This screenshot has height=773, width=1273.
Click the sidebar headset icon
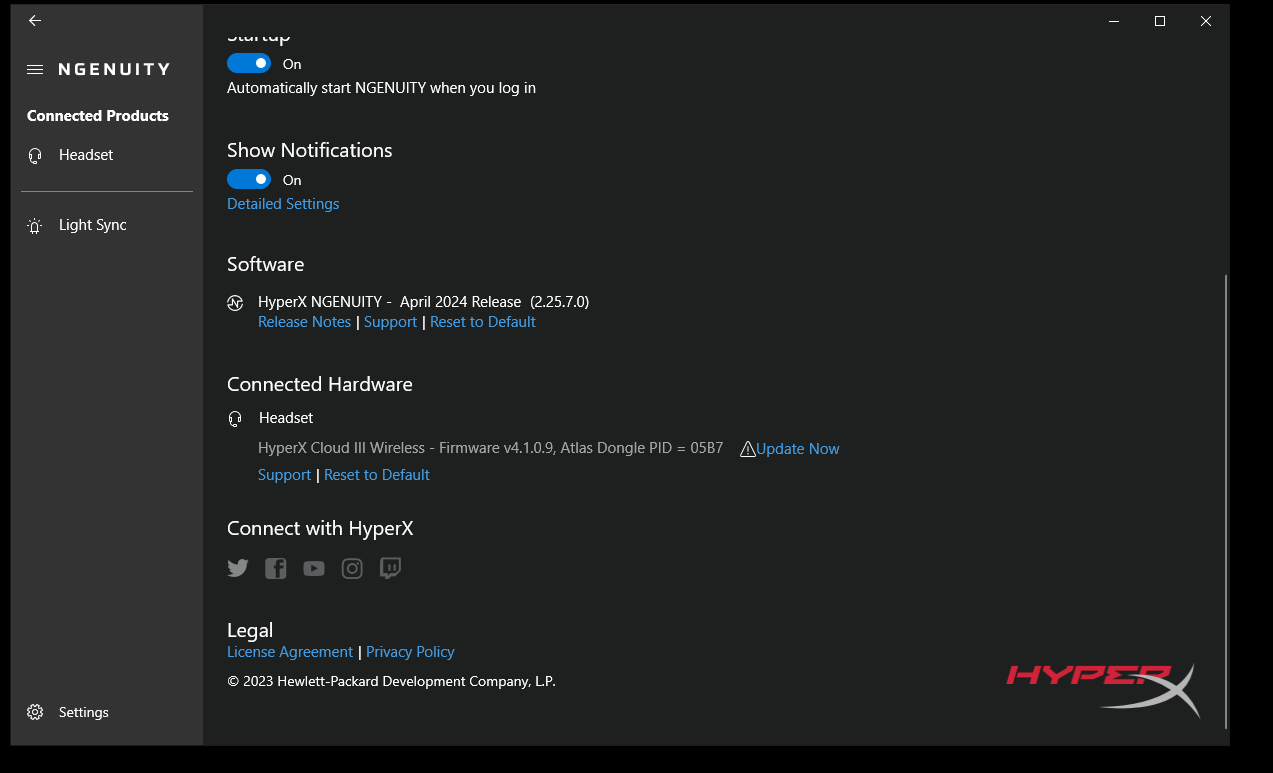pyautogui.click(x=35, y=156)
